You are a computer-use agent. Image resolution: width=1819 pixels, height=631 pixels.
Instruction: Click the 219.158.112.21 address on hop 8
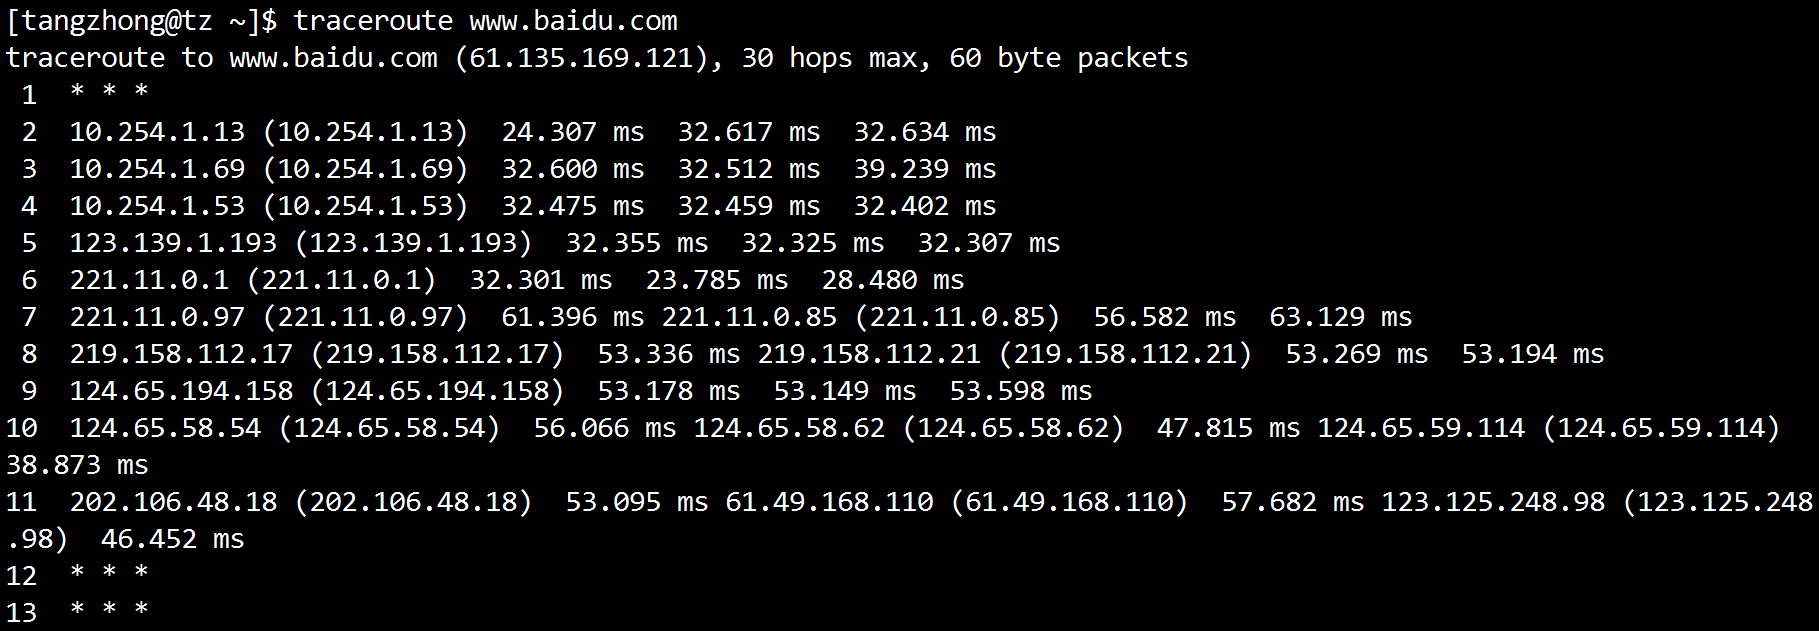click(x=869, y=354)
